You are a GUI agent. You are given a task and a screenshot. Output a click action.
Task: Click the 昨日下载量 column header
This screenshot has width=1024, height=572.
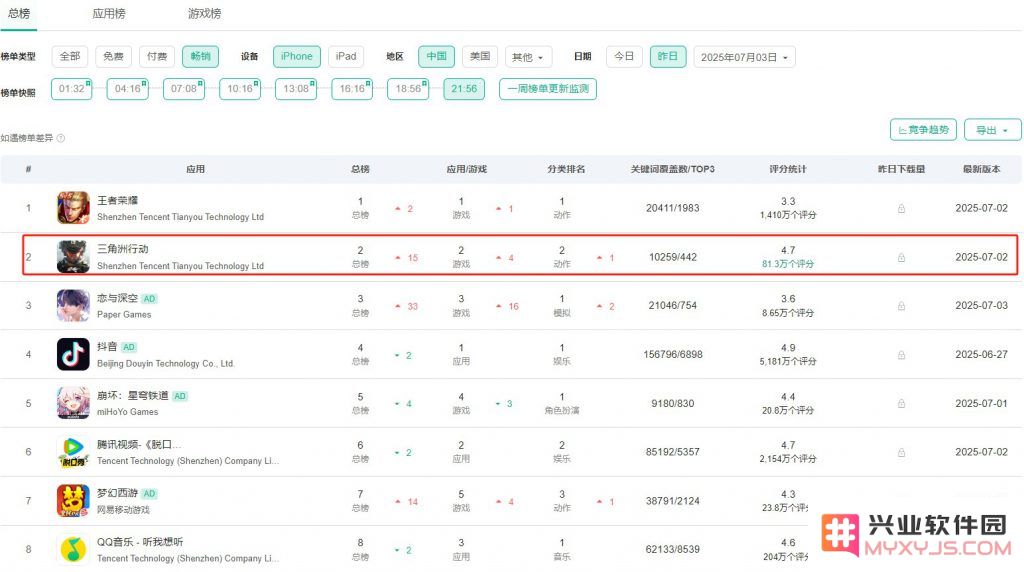pyautogui.click(x=901, y=169)
